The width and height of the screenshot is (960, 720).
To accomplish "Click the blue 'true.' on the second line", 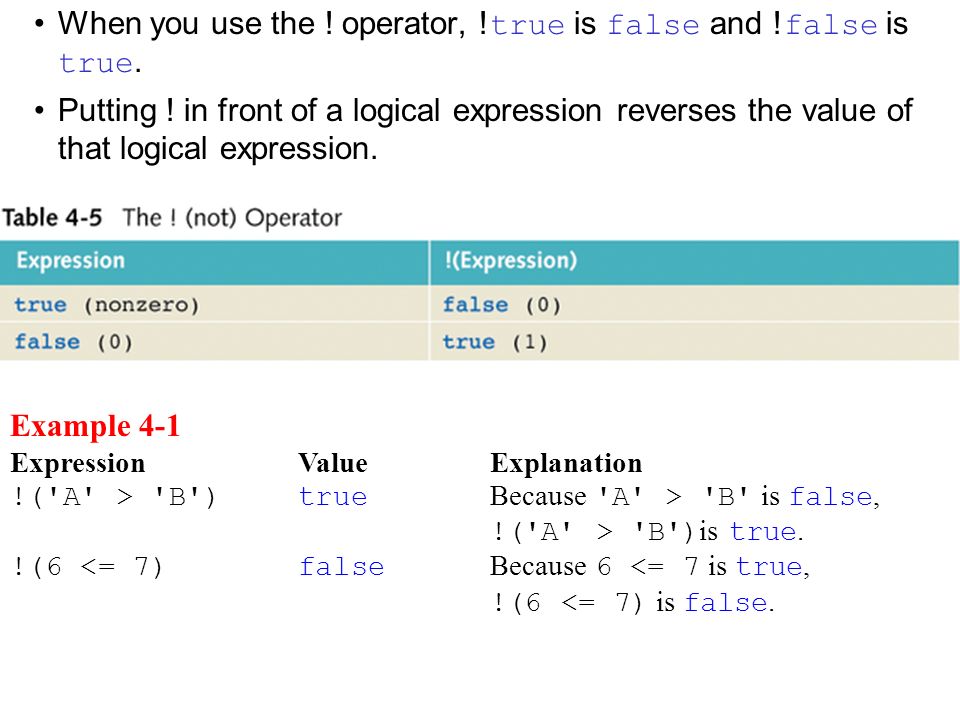I will coord(100,63).
